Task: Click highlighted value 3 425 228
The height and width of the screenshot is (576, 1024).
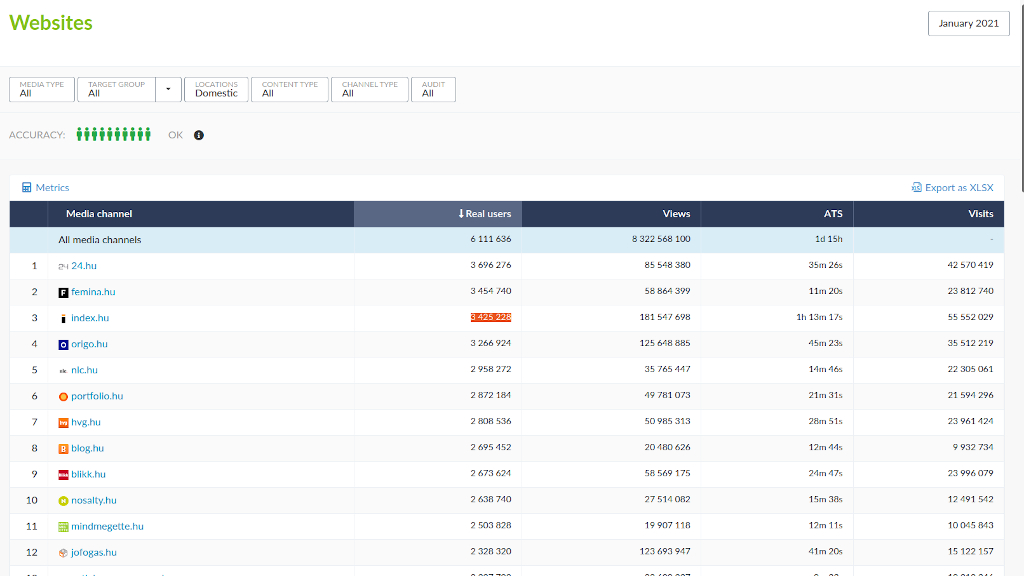Action: (490, 317)
